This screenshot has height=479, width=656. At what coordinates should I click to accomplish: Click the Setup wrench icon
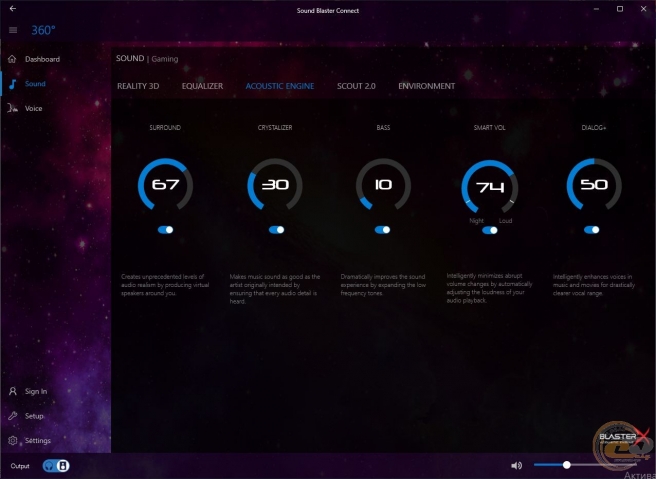click(13, 416)
